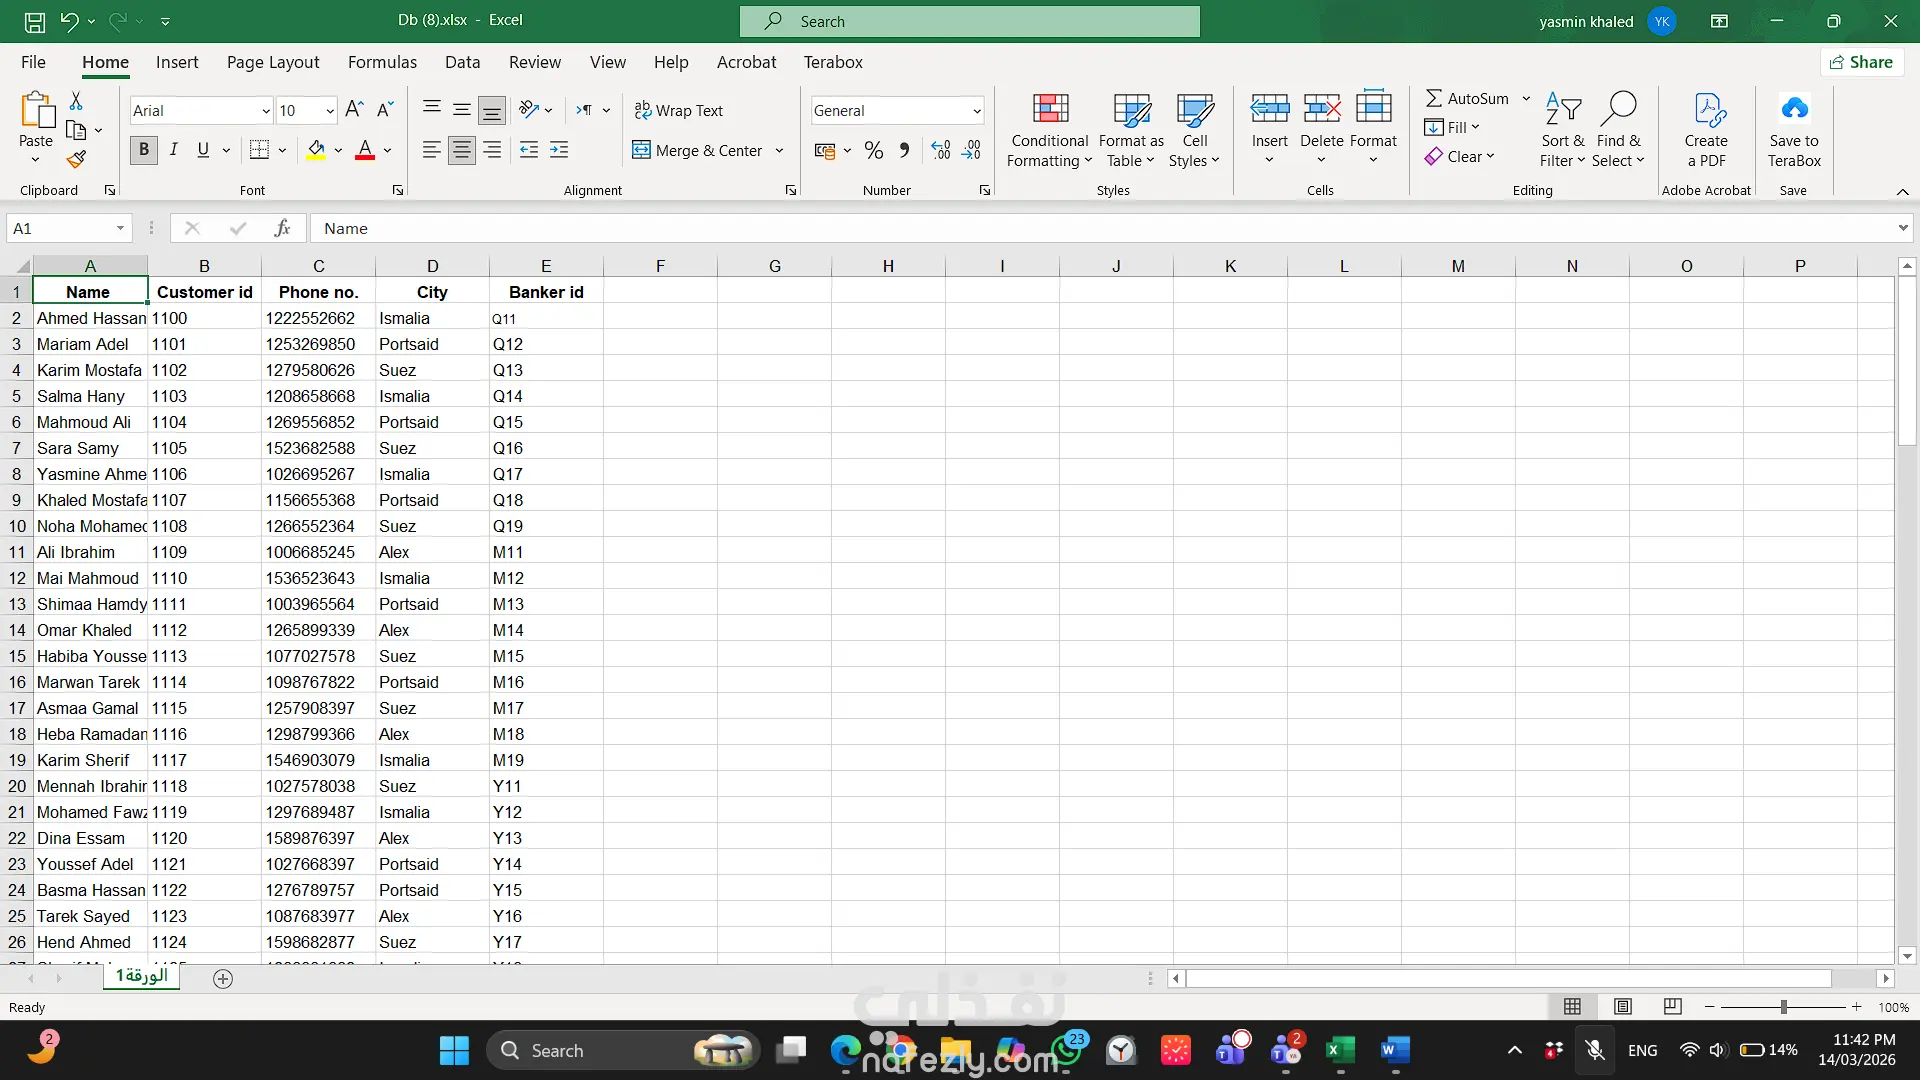Click the Increase Font Size icon
Viewport: 1920px width, 1080px height.
353,110
